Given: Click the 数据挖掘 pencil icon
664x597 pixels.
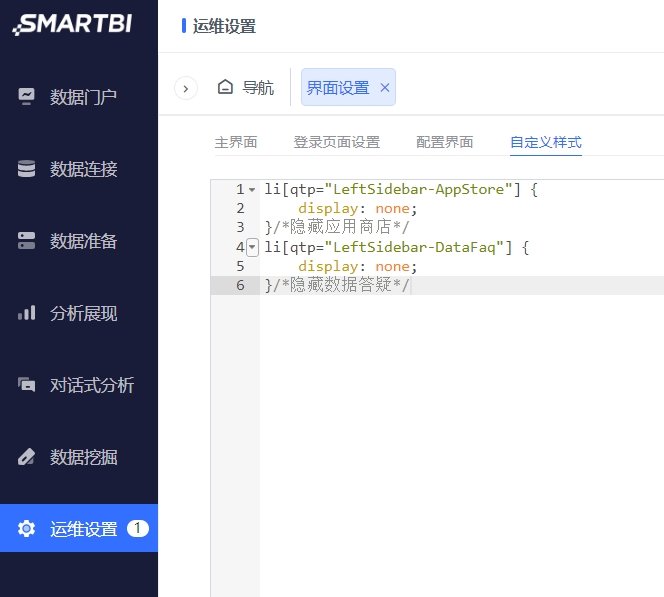Looking at the screenshot, I should pyautogui.click(x=26, y=457).
